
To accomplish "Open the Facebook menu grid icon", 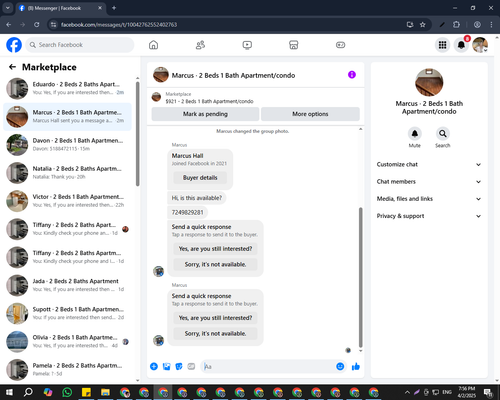I will (442, 45).
